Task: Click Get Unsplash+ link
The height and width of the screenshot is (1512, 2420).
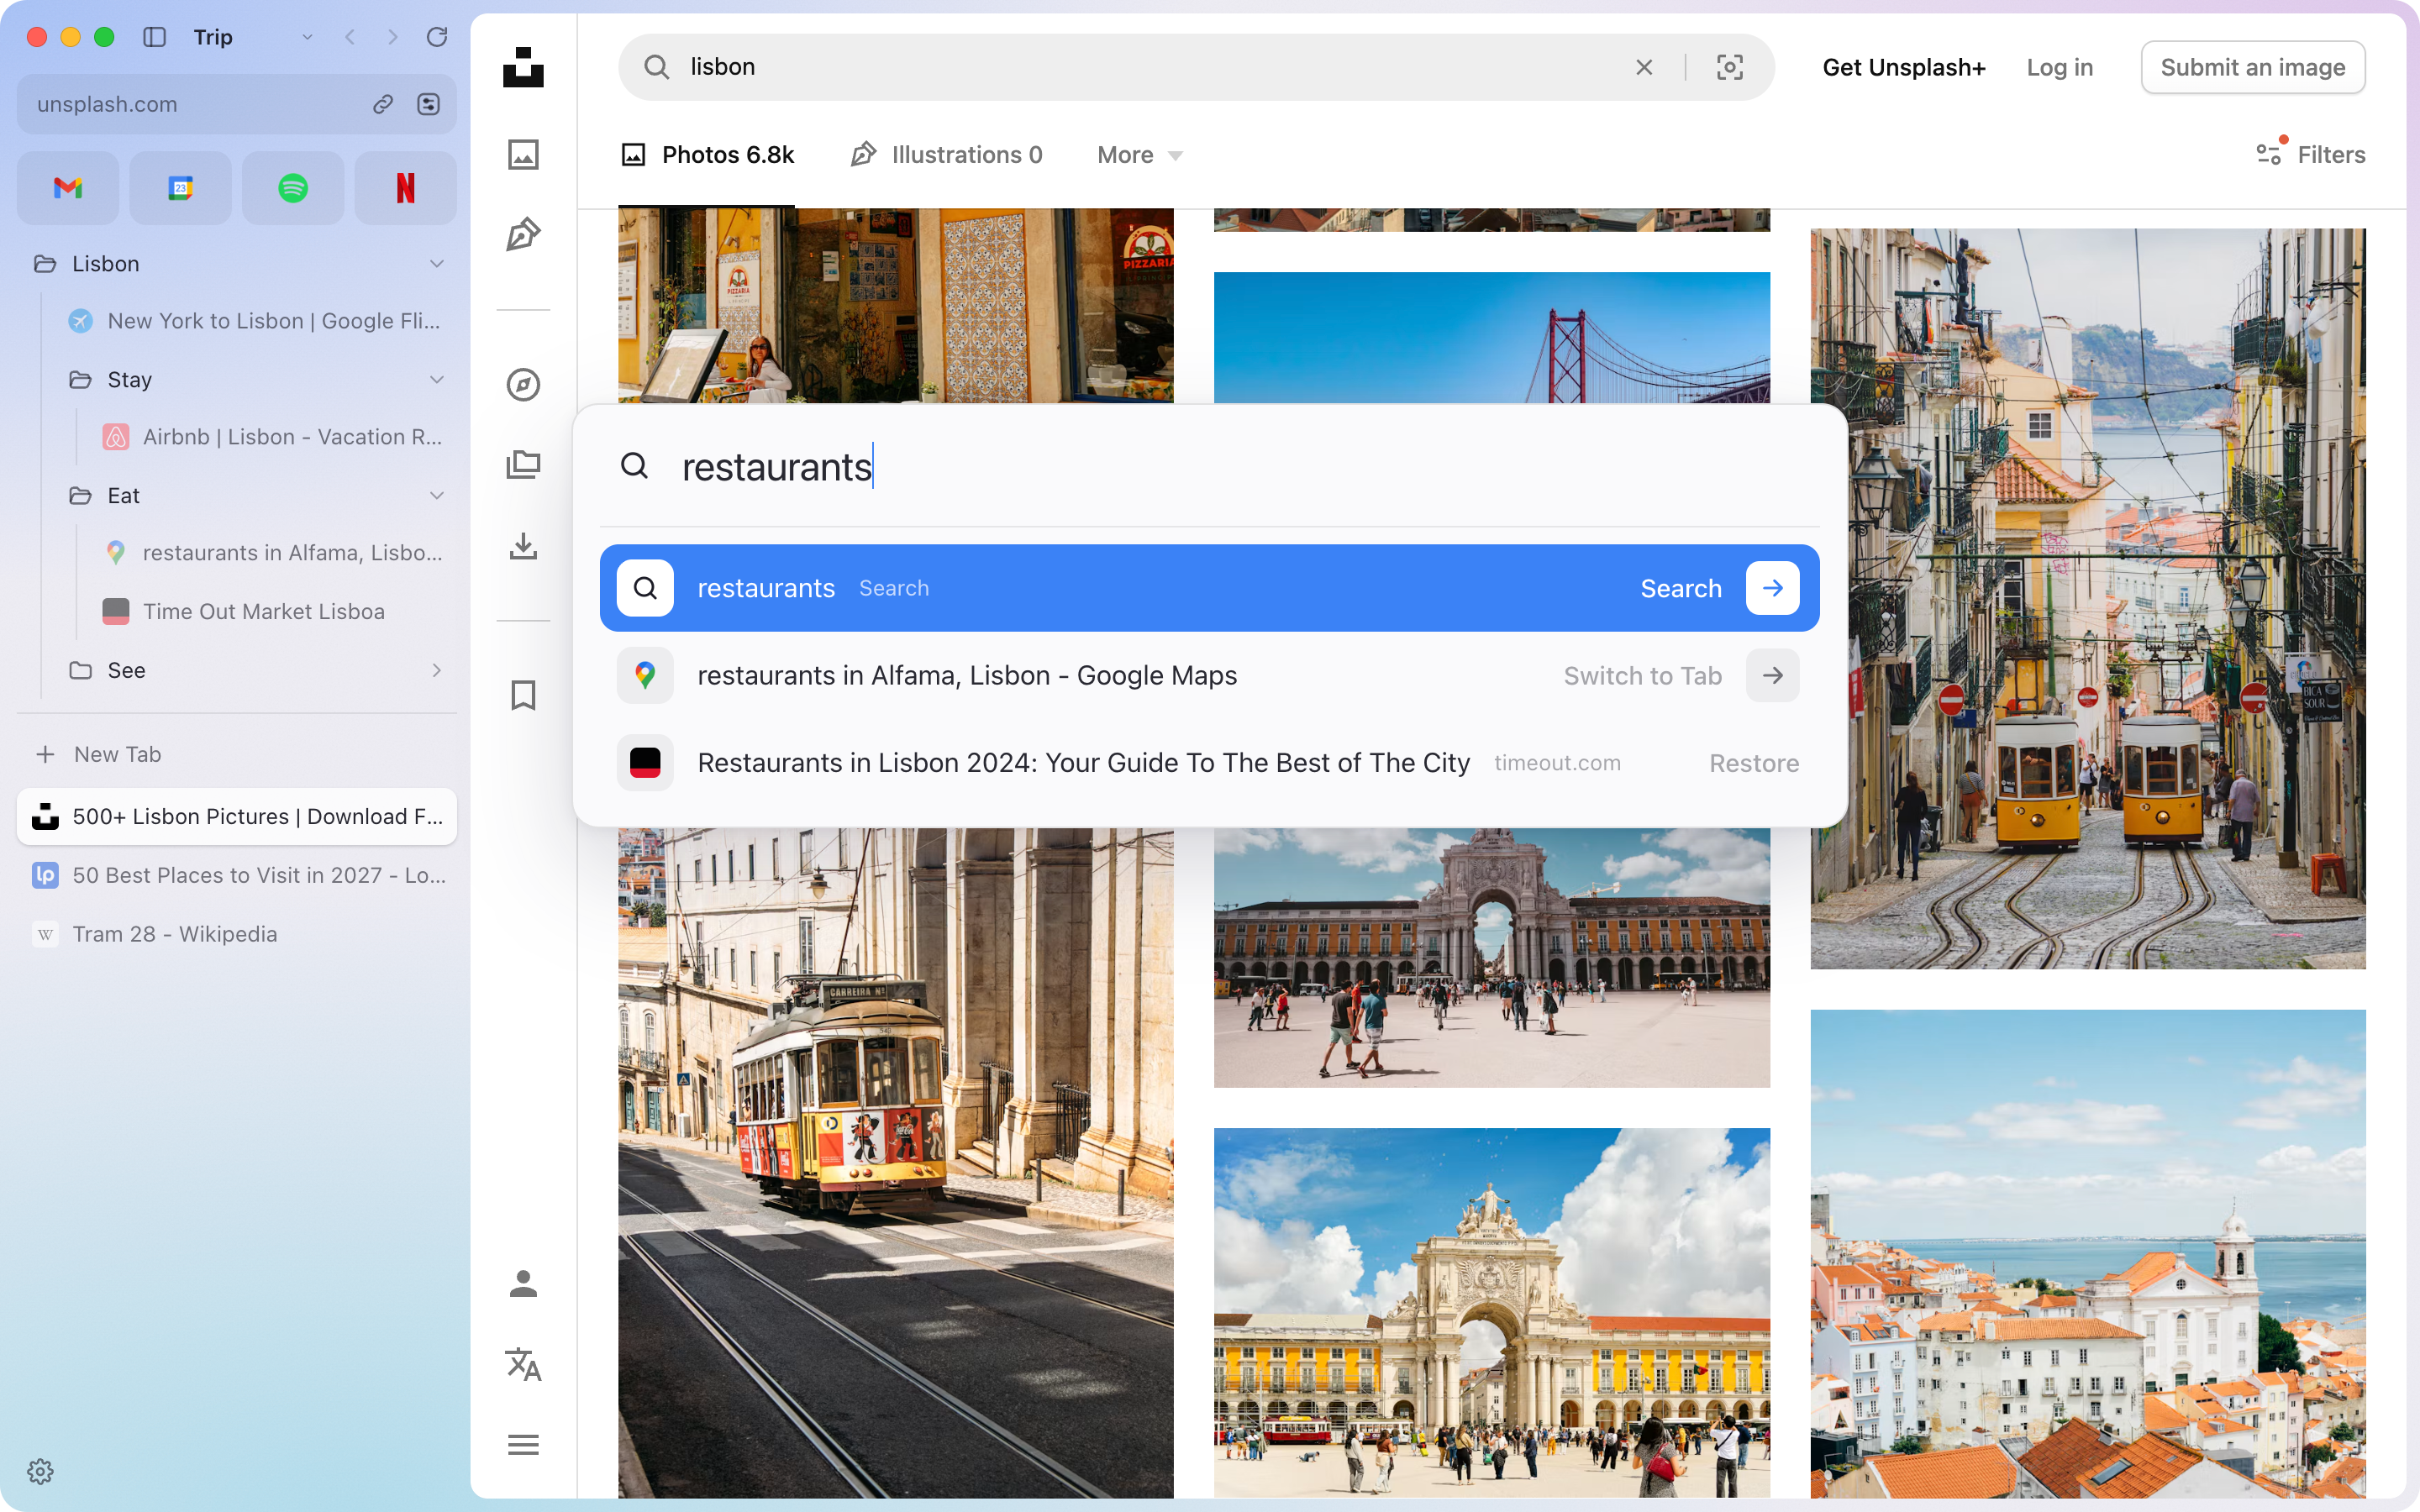Action: [x=1904, y=67]
